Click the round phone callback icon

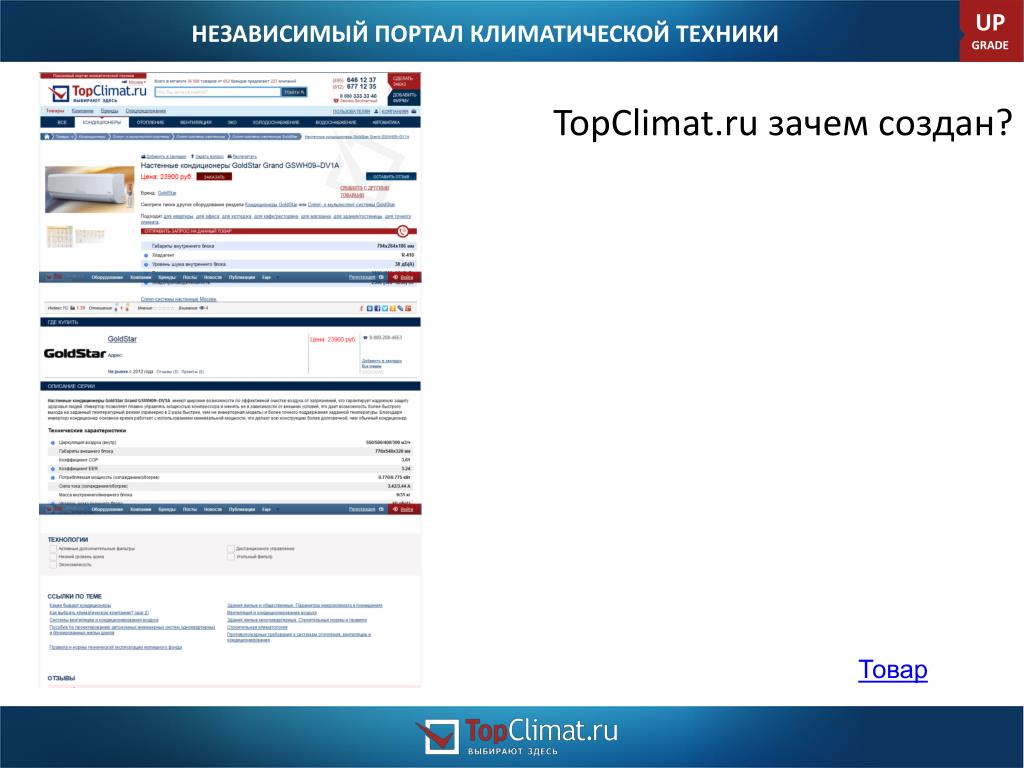403,231
